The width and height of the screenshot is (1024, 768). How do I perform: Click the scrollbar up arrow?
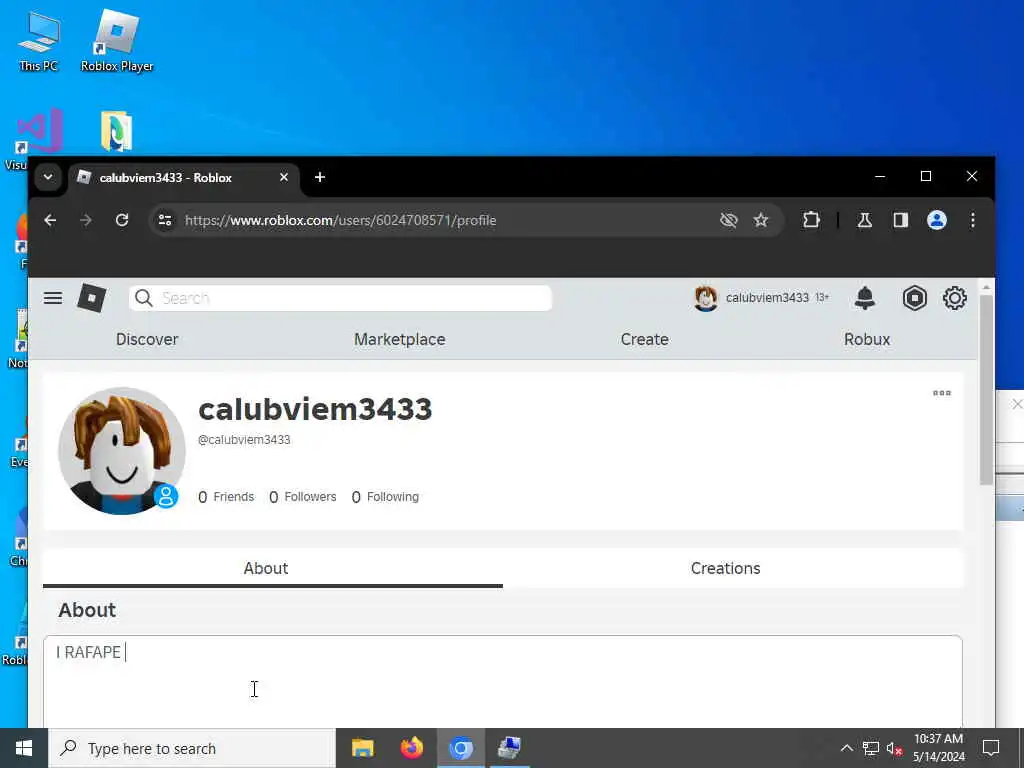click(986, 286)
